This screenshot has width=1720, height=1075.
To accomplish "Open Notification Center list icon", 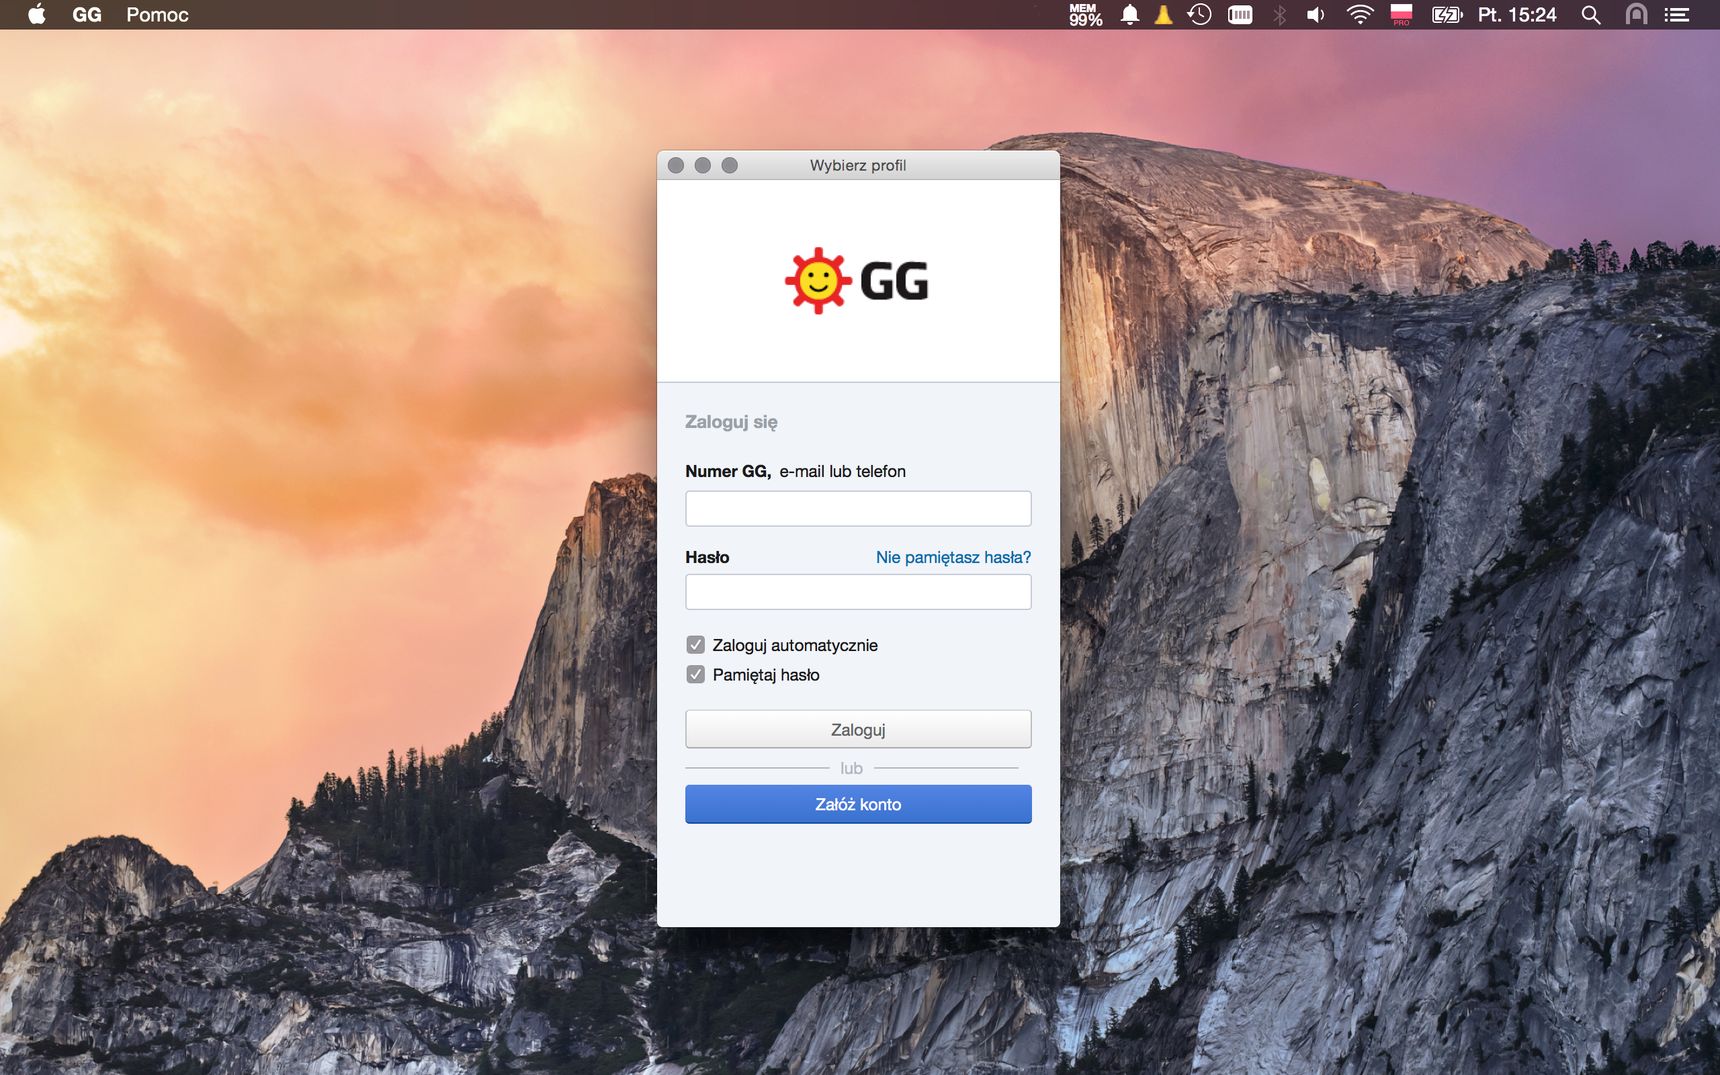I will [1677, 14].
